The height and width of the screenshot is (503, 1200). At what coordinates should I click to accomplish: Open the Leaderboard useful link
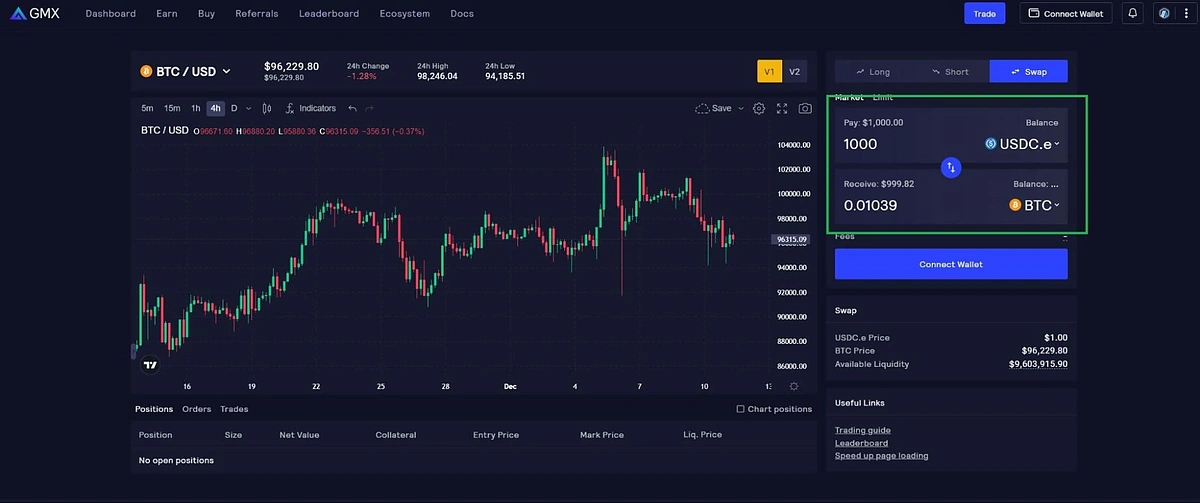tap(862, 443)
